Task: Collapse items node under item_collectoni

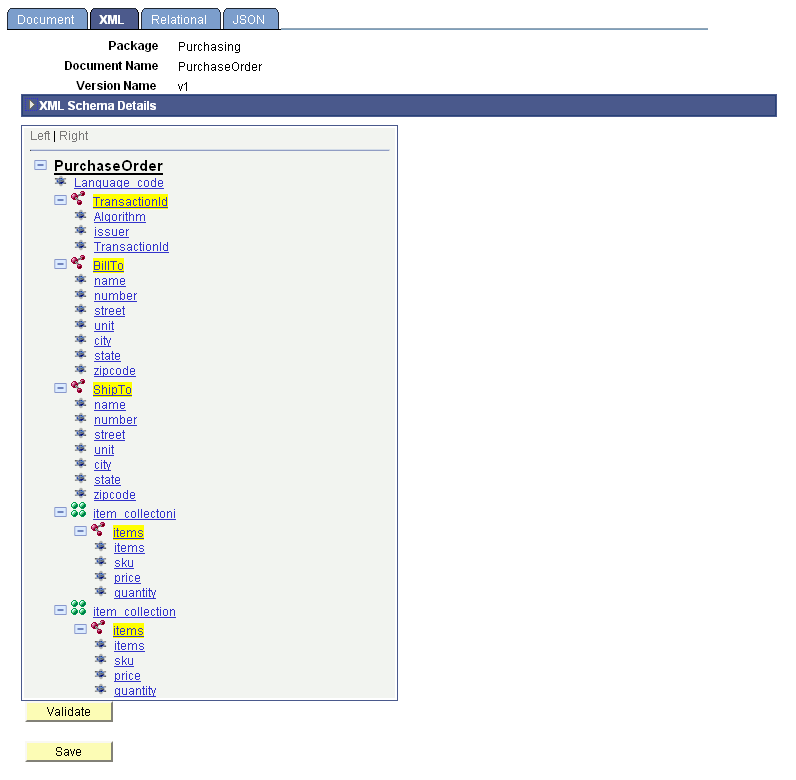Action: pyautogui.click(x=80, y=531)
